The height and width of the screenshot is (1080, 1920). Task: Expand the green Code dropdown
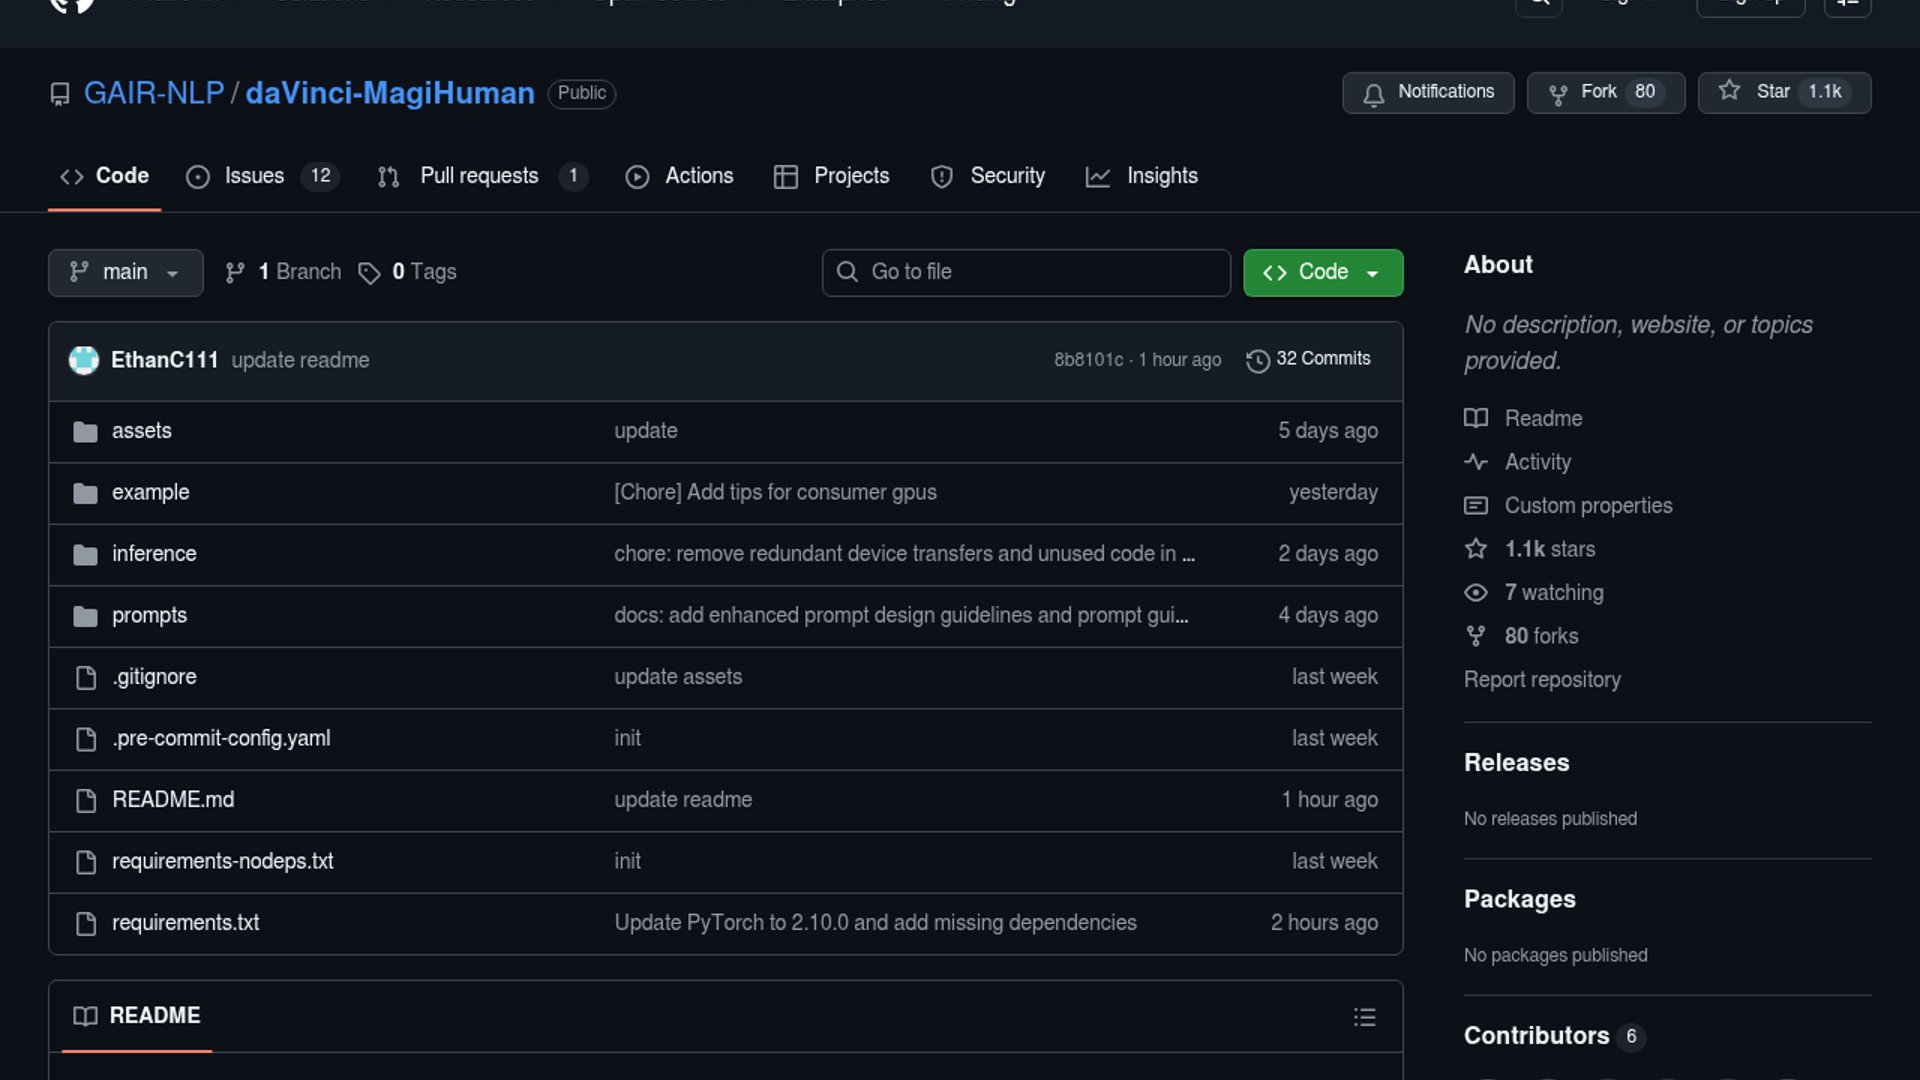coord(1322,272)
